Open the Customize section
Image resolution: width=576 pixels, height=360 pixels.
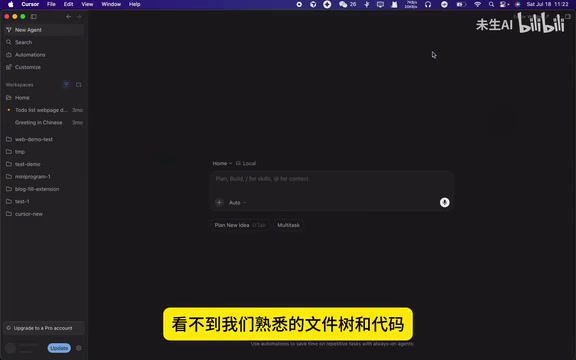43,67
